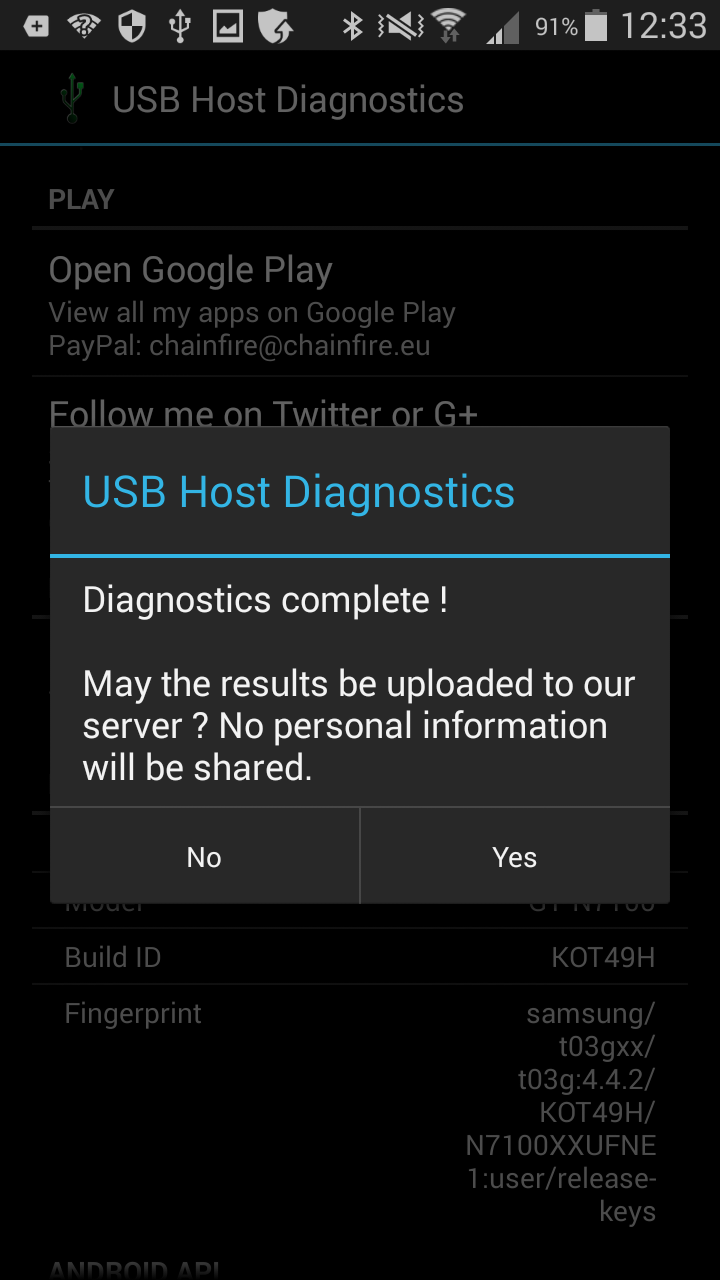Tap the green USB app icon

(70, 100)
